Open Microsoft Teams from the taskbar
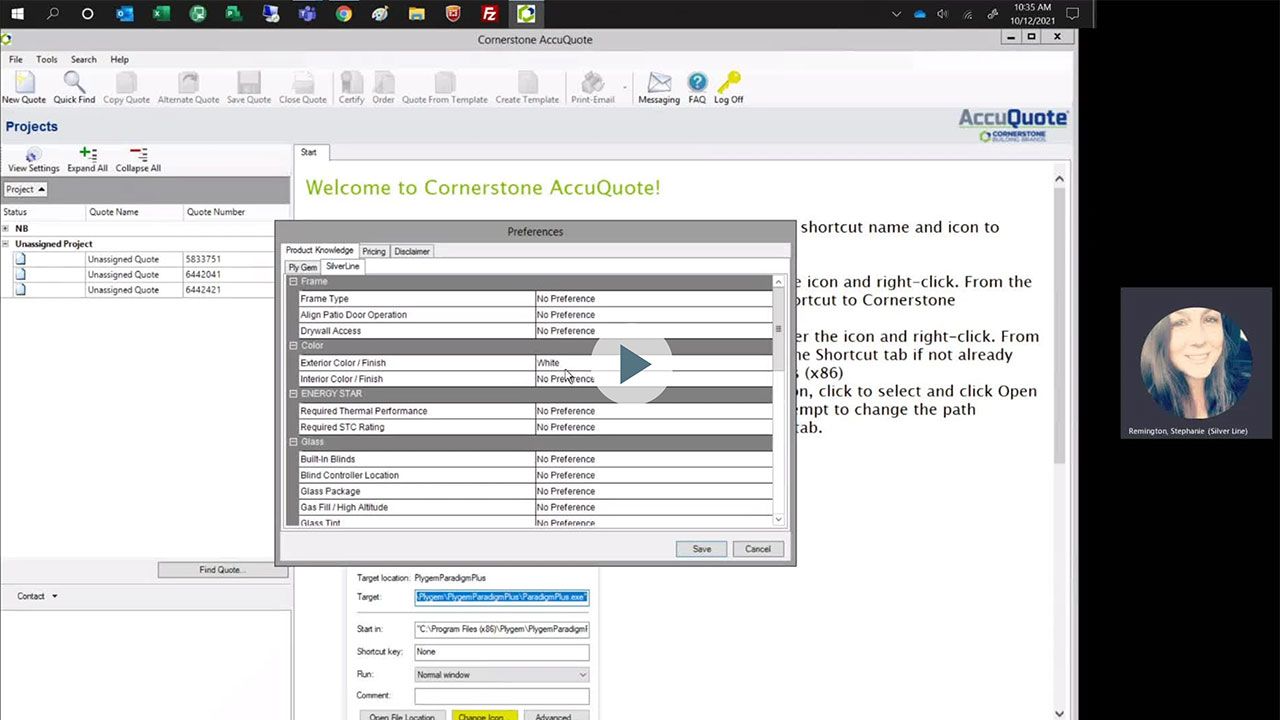 (x=307, y=14)
